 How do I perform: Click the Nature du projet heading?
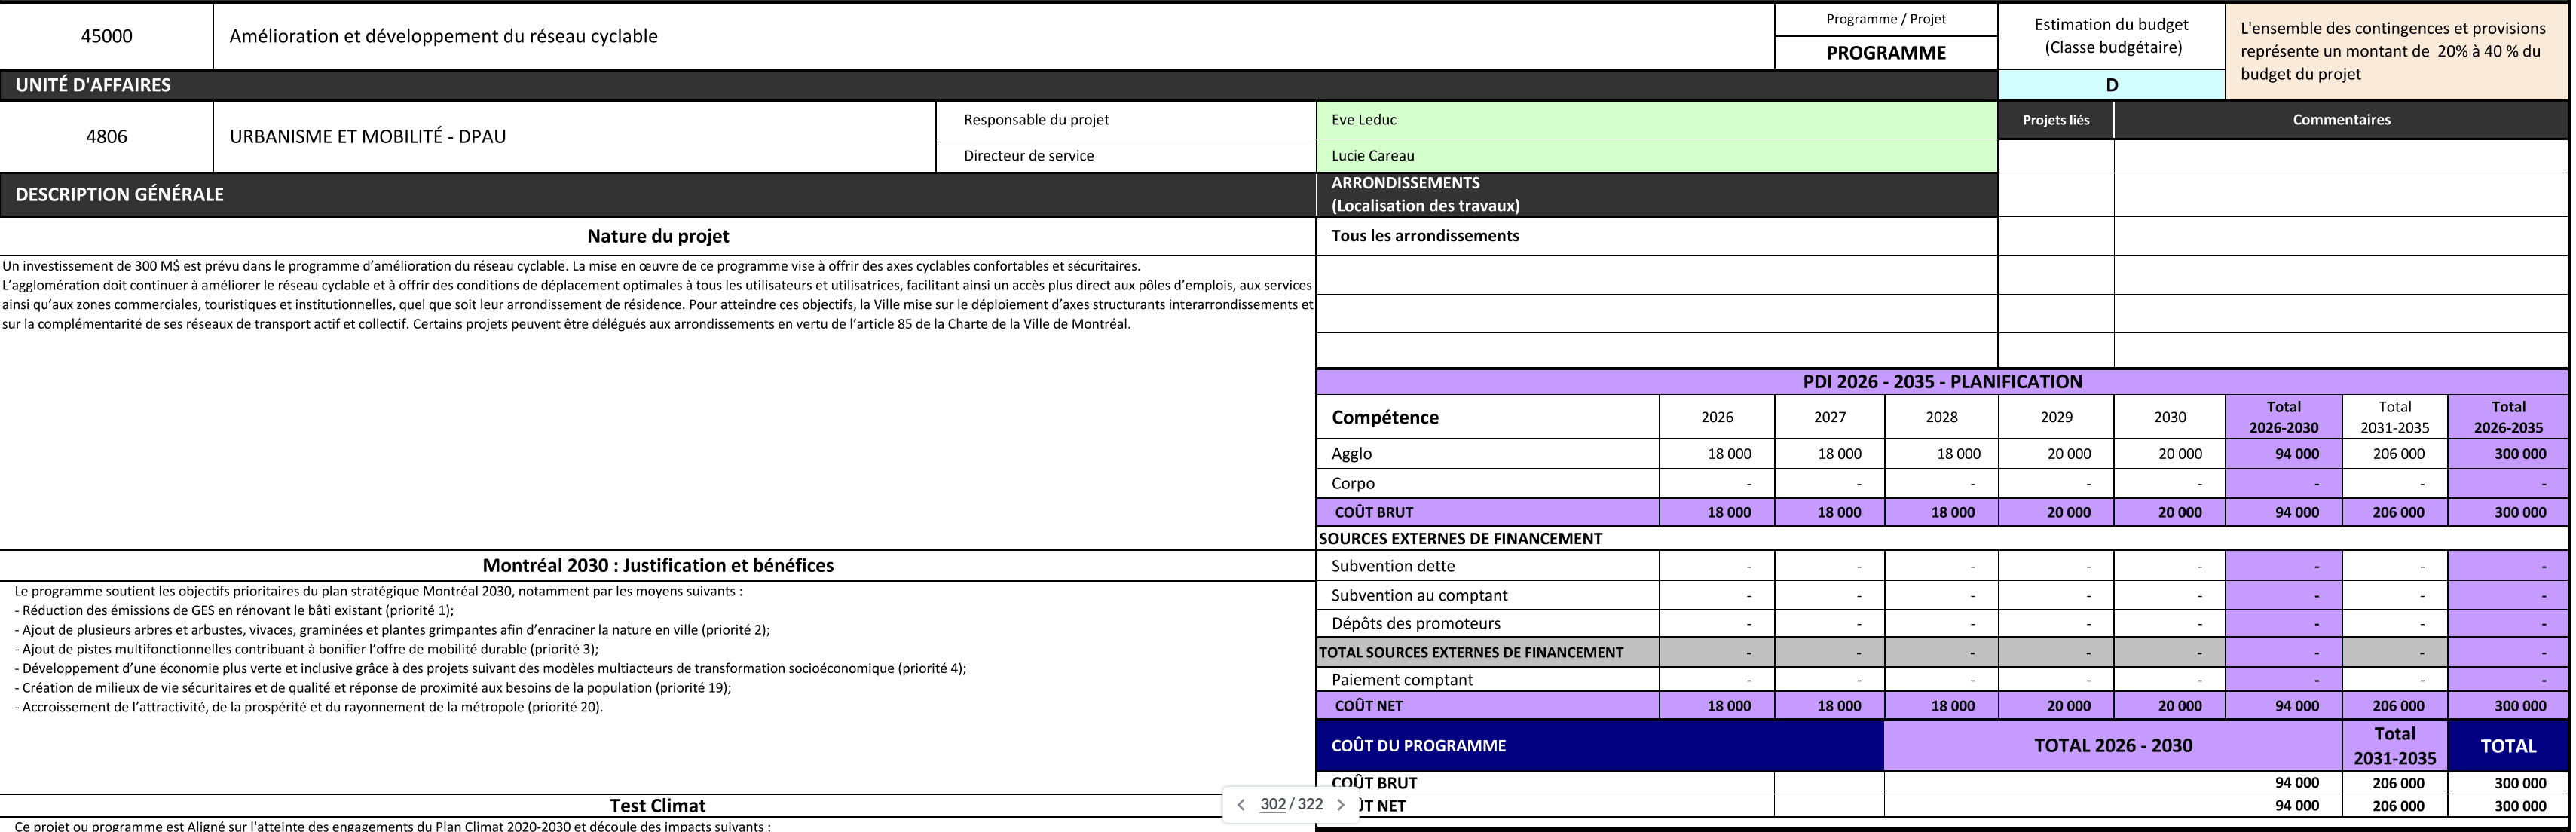point(657,236)
